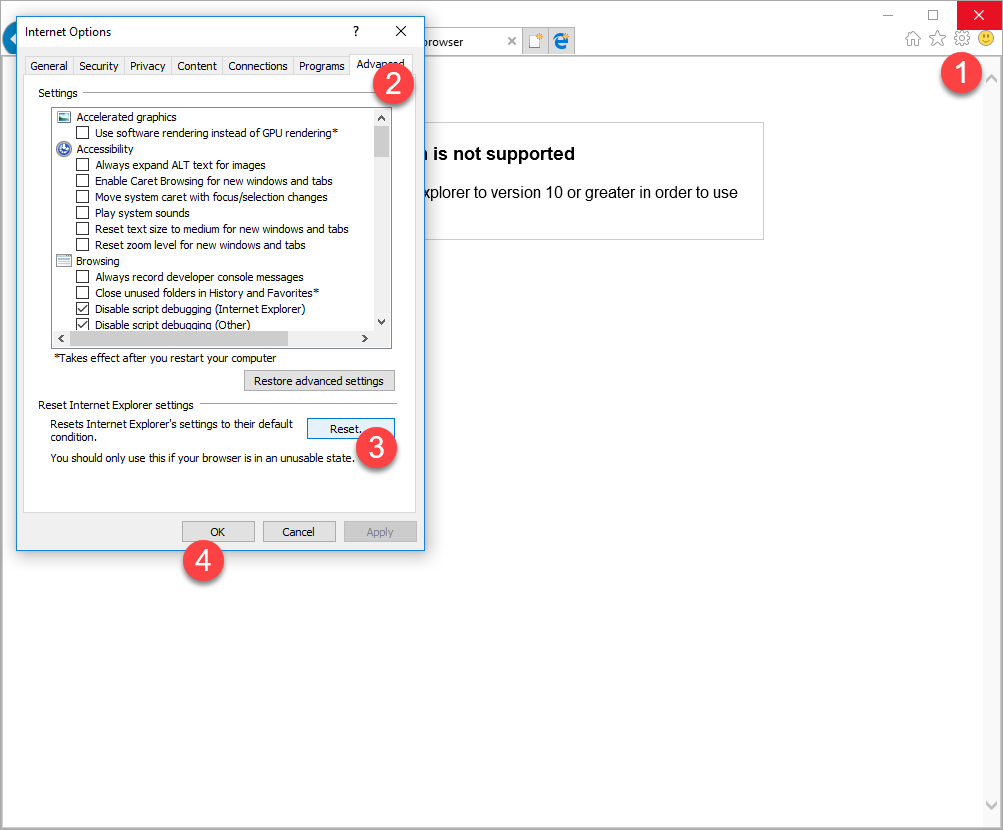Screen dimensions: 1003x830
Task: Click the Accessibility icon in the settings list
Action: pyautogui.click(x=62, y=149)
